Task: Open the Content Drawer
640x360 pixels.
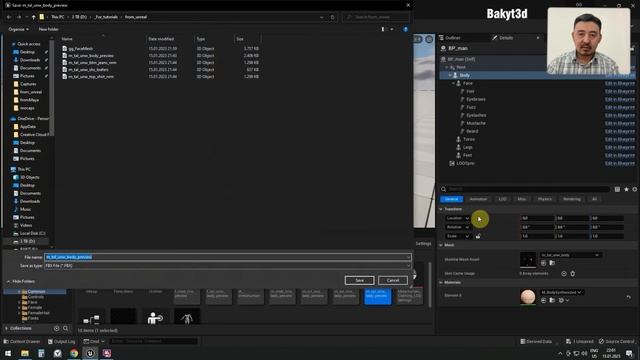Action: click(22, 342)
